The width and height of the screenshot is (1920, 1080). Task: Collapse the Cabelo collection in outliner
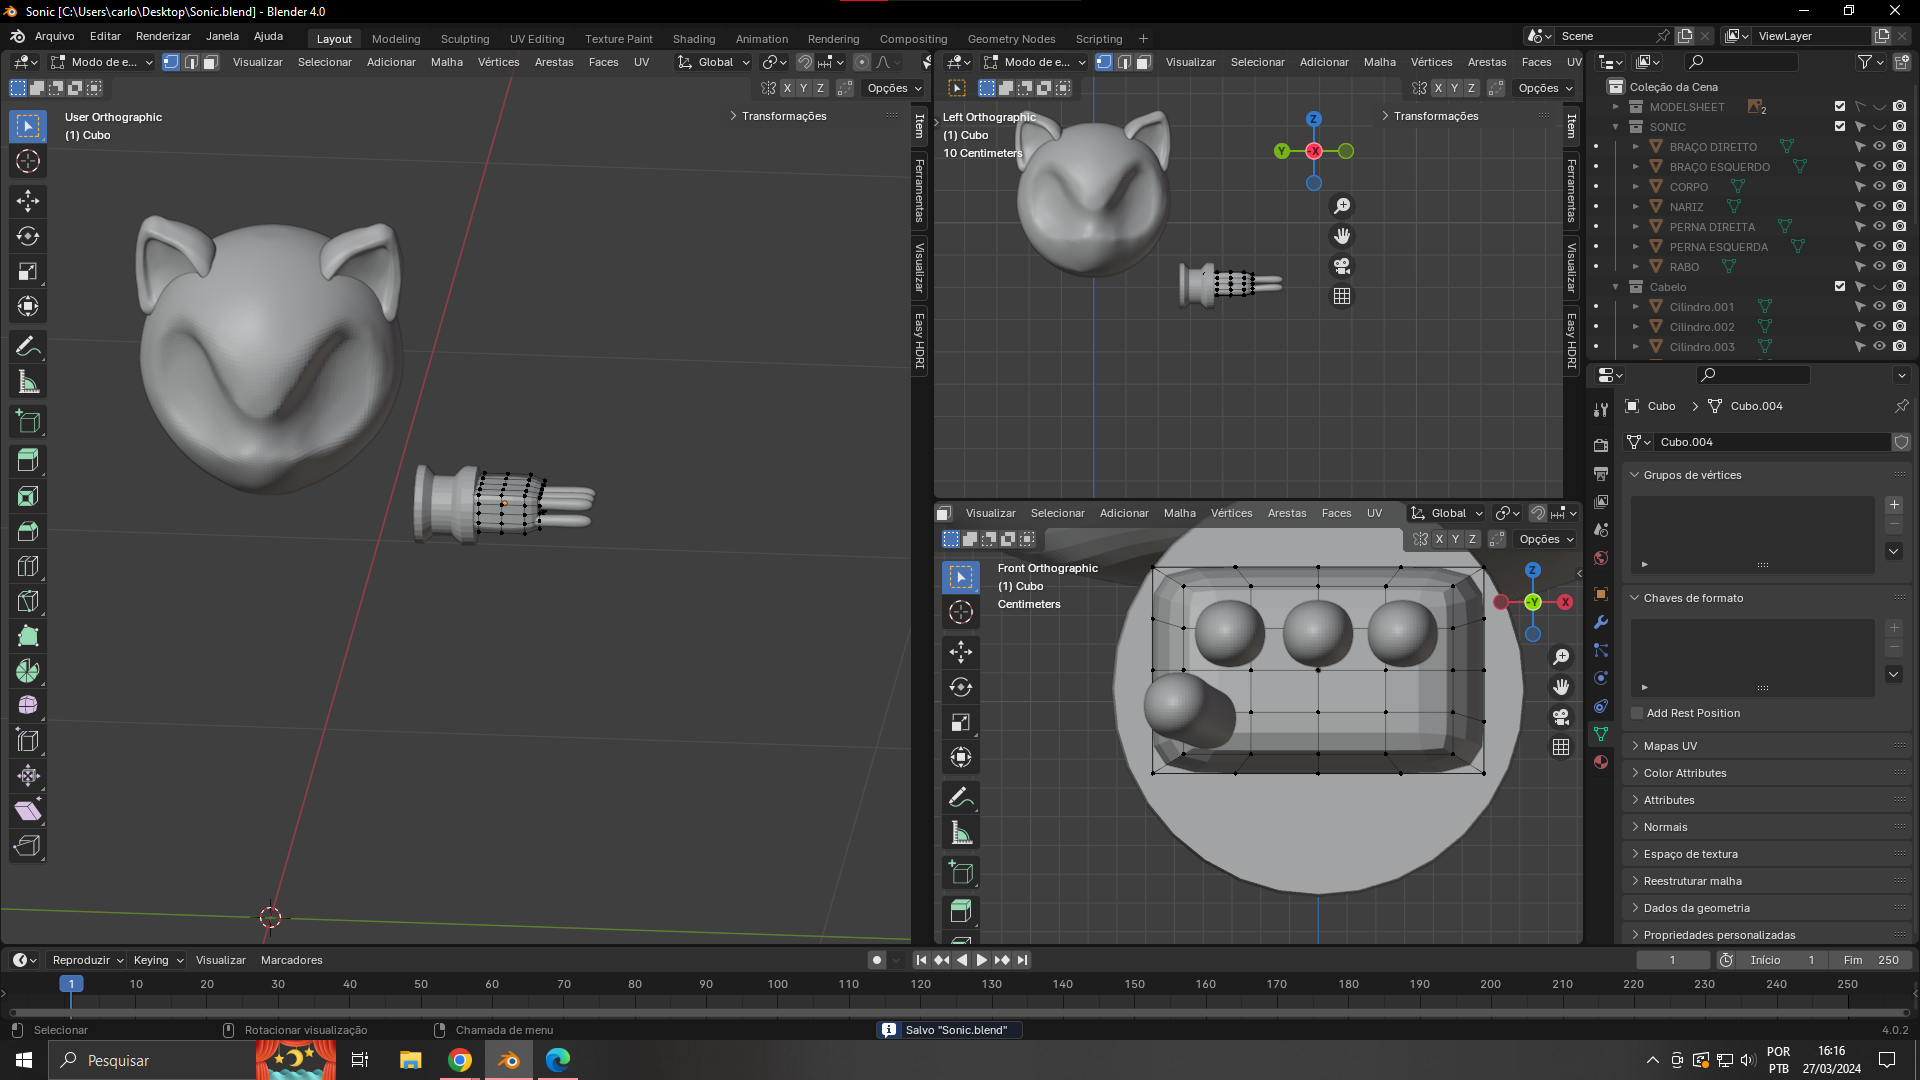click(x=1616, y=287)
